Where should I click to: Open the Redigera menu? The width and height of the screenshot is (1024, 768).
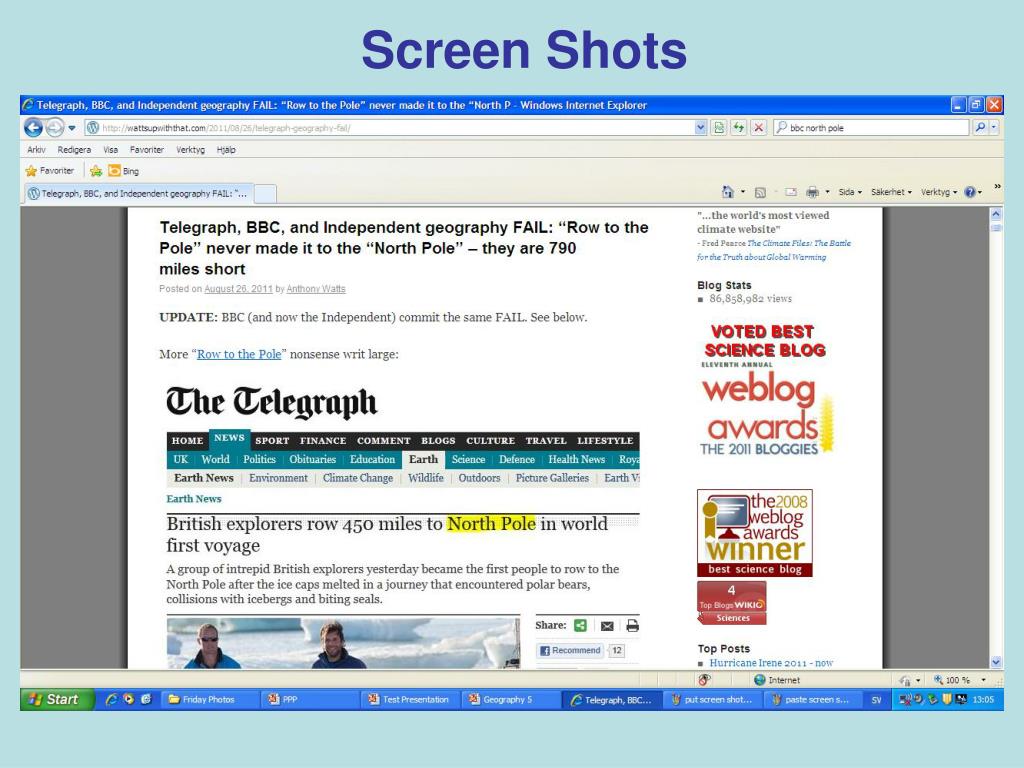coord(74,150)
